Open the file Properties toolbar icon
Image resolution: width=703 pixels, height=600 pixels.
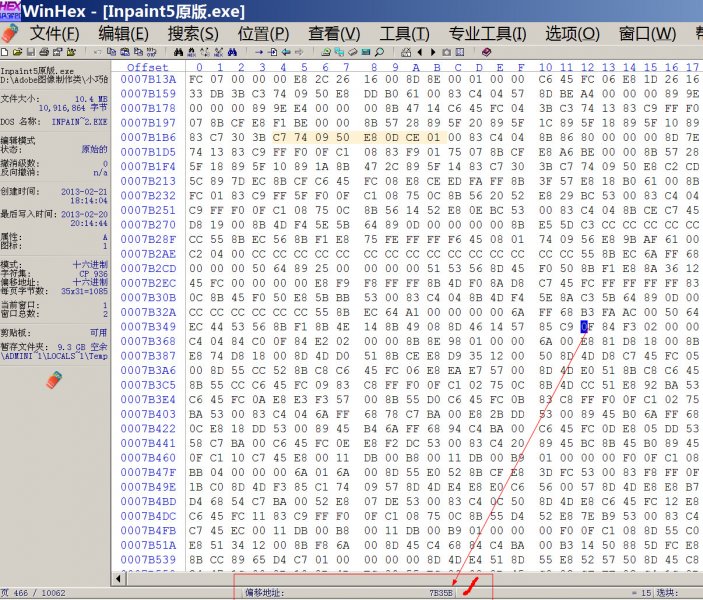pyautogui.click(x=57, y=52)
